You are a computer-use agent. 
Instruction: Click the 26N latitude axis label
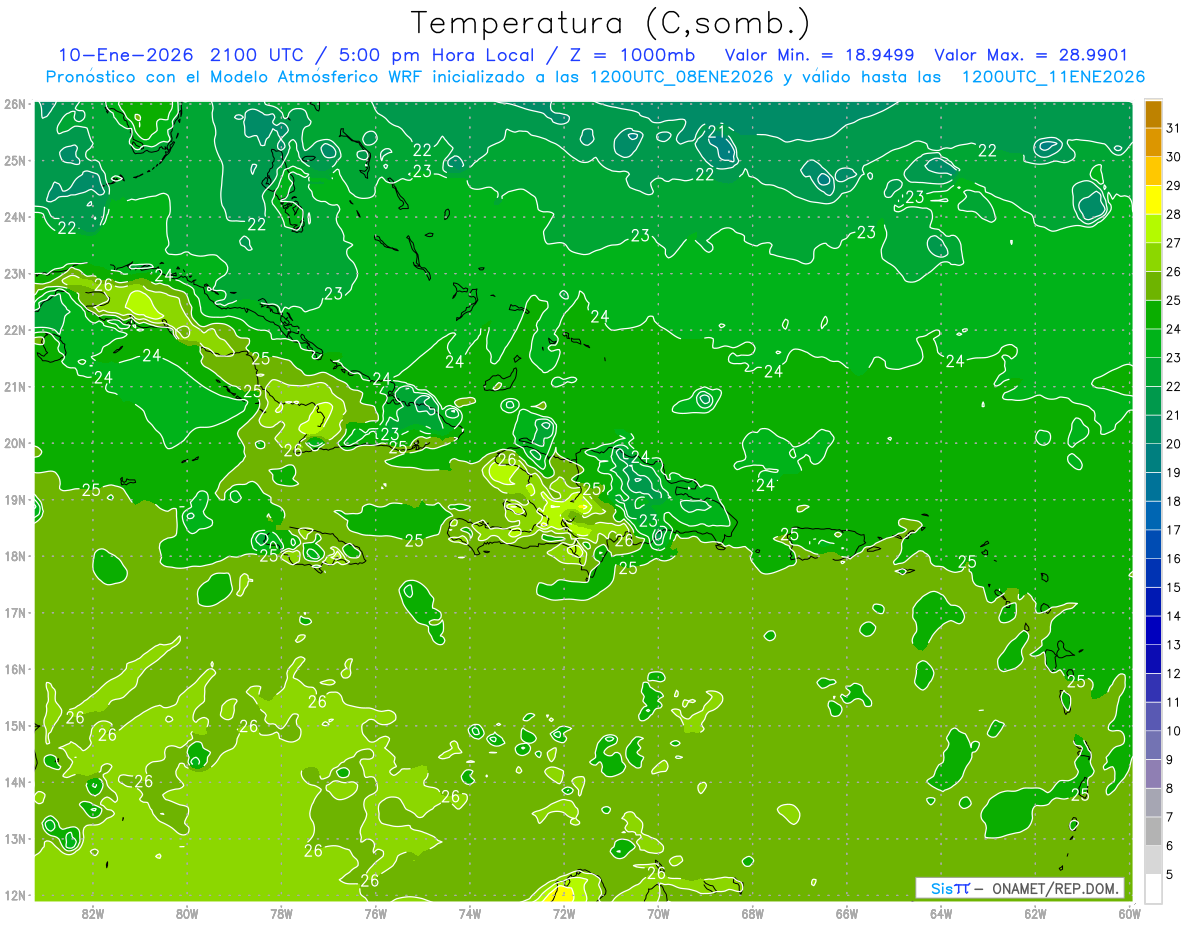tap(14, 104)
